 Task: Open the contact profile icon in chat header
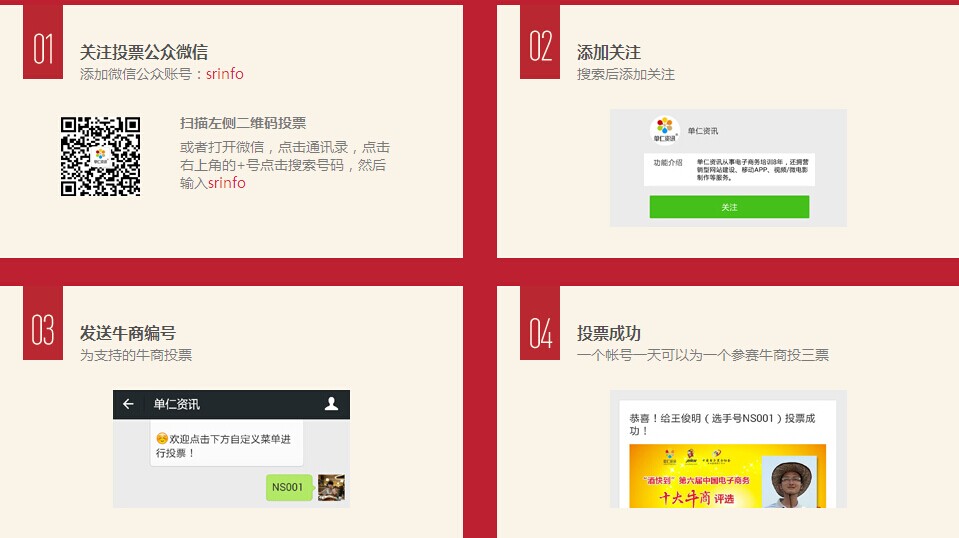pyautogui.click(x=332, y=404)
